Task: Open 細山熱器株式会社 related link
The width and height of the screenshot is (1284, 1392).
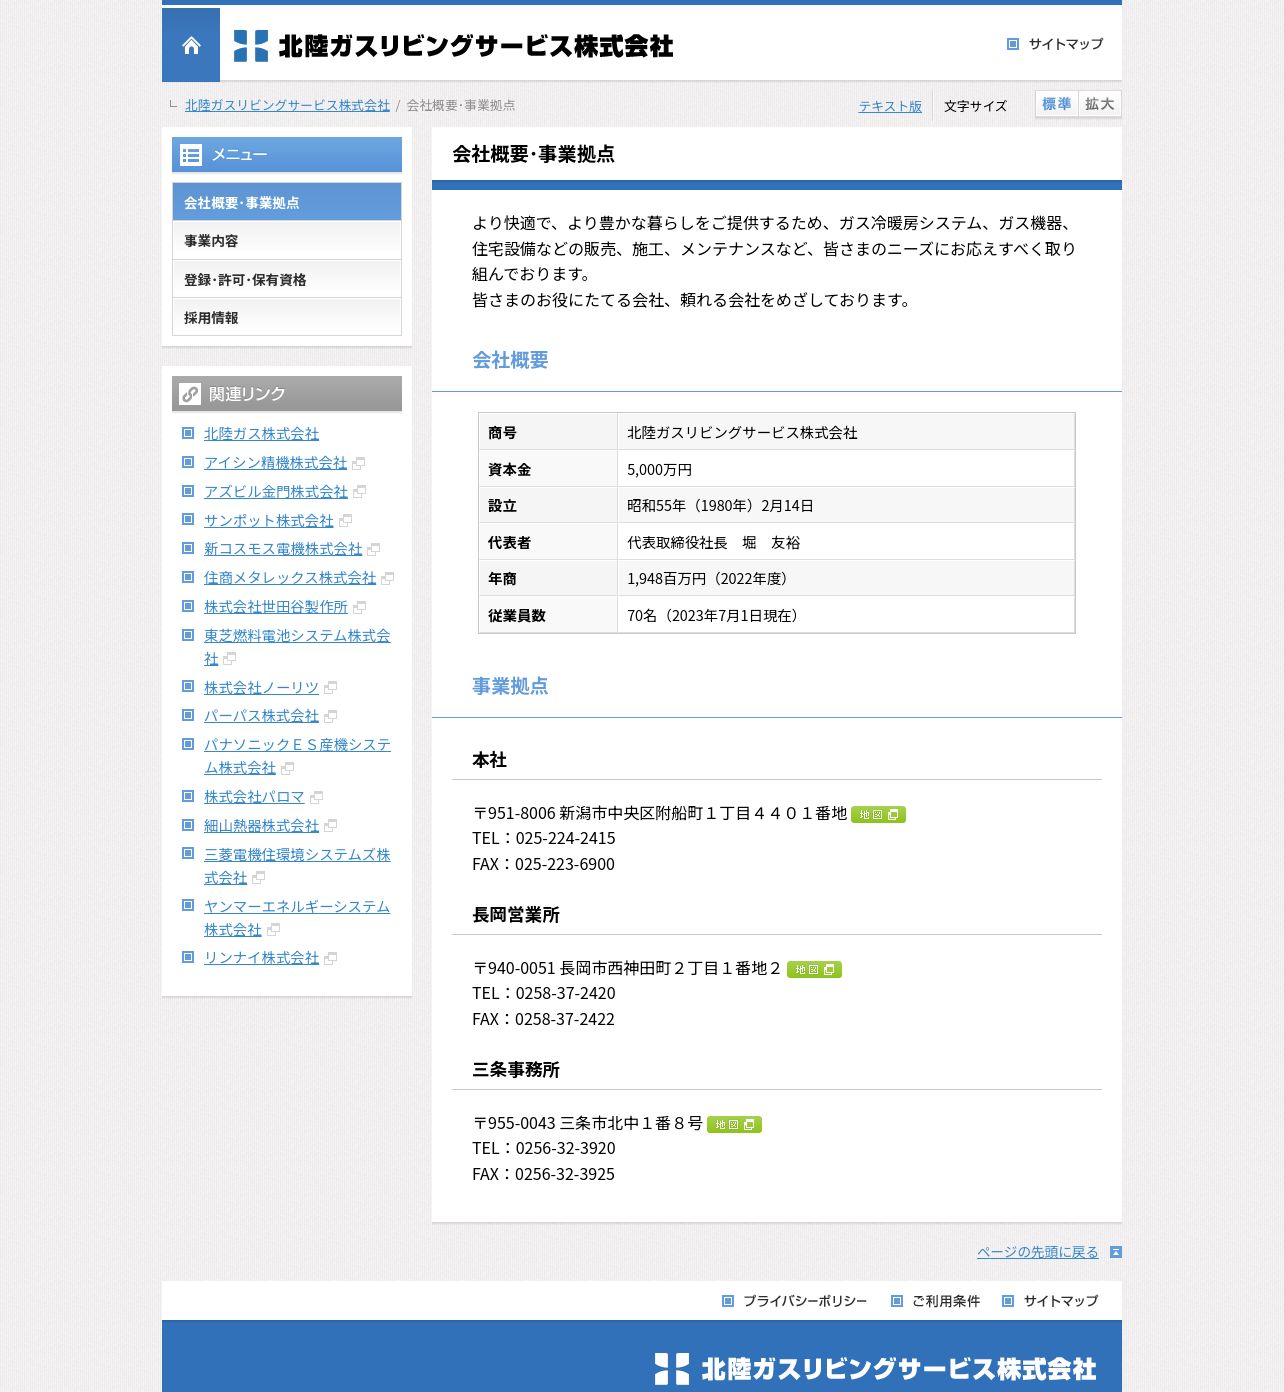Action: [x=261, y=826]
